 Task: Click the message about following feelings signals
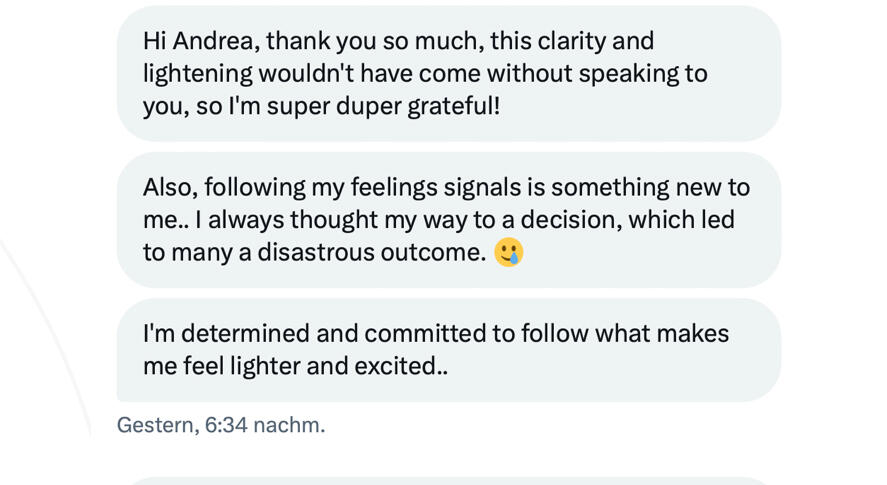(x=449, y=219)
